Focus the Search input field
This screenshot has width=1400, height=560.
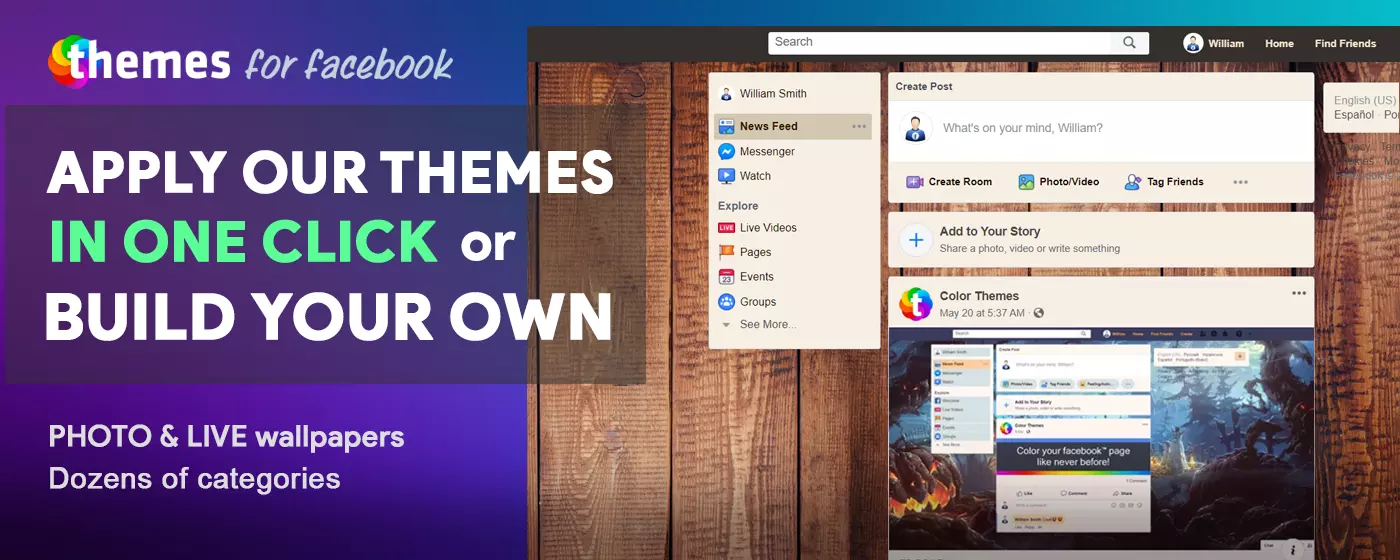click(940, 43)
